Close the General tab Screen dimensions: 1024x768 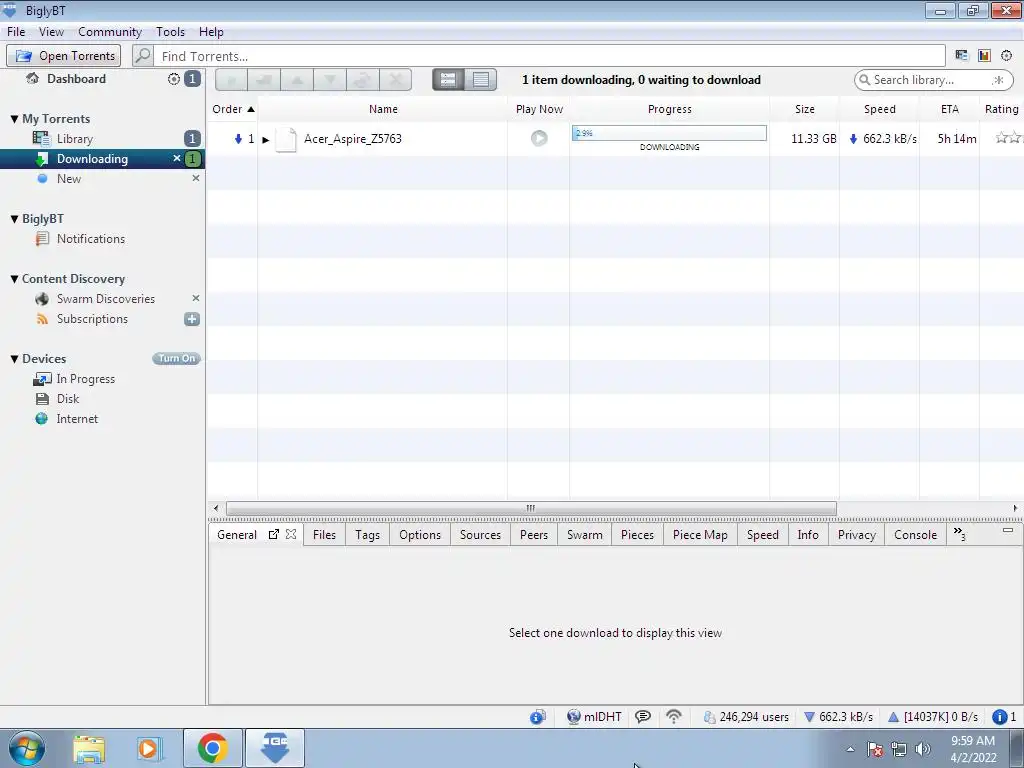(291, 534)
